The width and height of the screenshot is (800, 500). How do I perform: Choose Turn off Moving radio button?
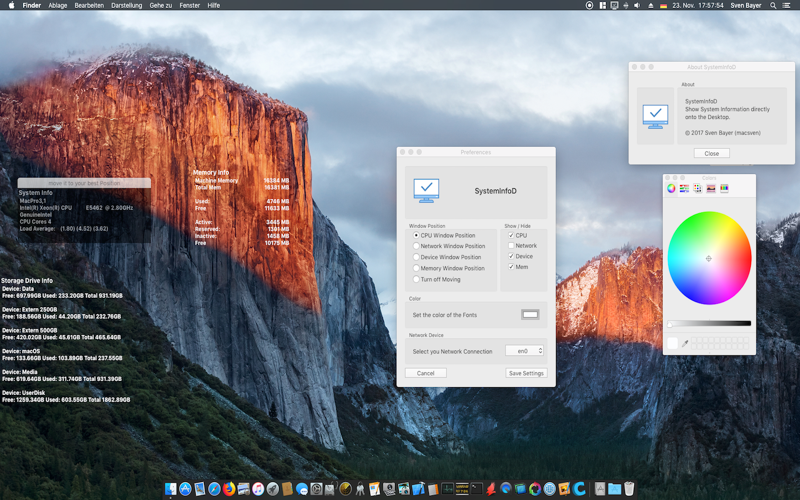(x=416, y=279)
